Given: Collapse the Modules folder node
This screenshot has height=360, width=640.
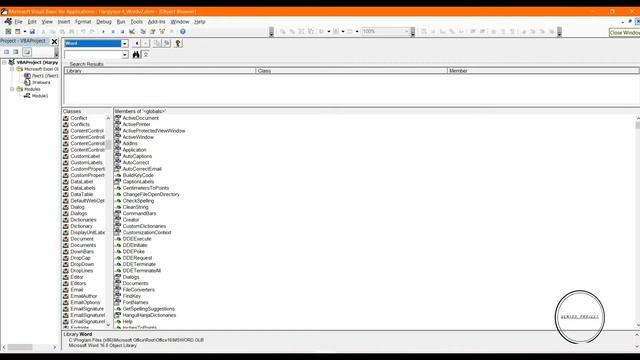Looking at the screenshot, I should pyautogui.click(x=12, y=89).
